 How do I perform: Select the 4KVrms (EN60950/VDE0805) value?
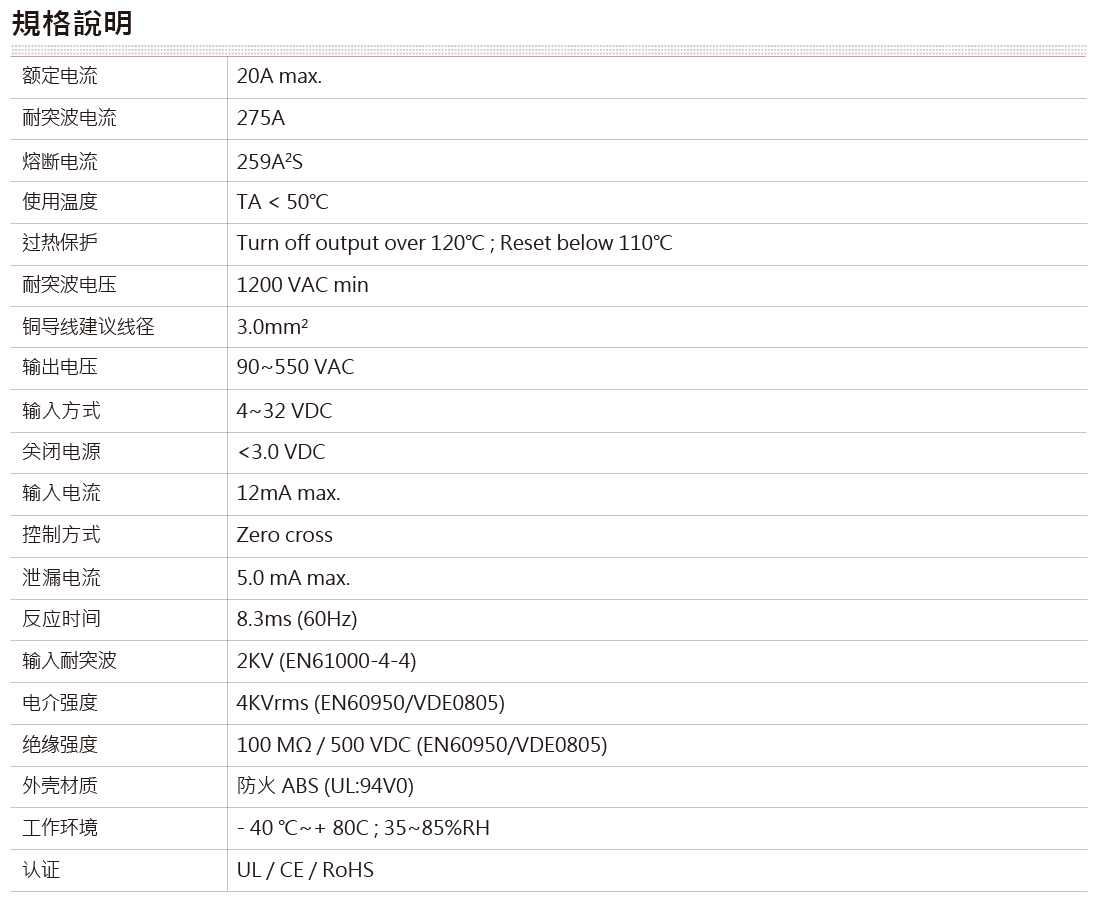pos(370,703)
